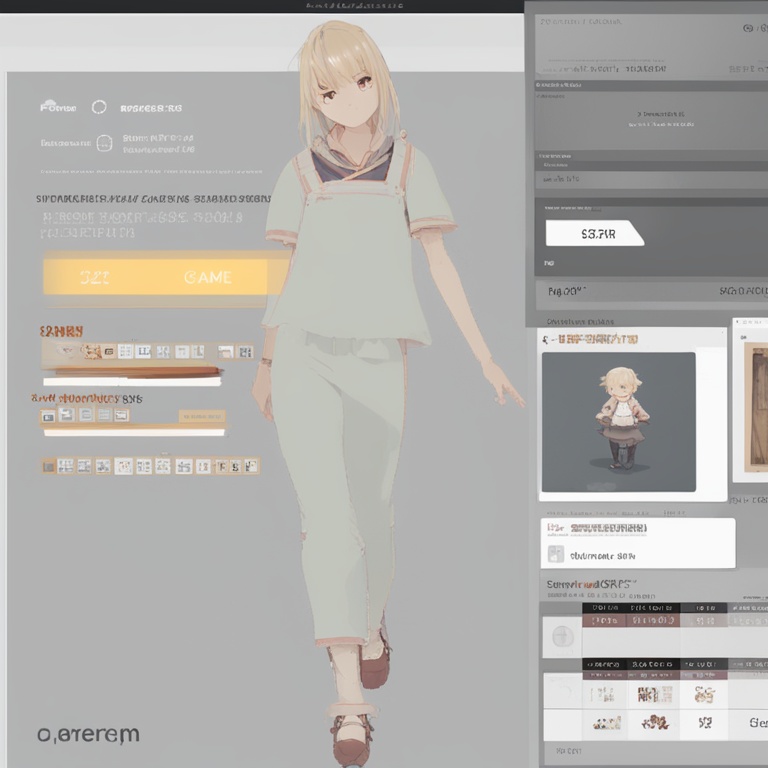
Task: Select the dashed circle icon beside the cloud label
Action: click(x=99, y=107)
